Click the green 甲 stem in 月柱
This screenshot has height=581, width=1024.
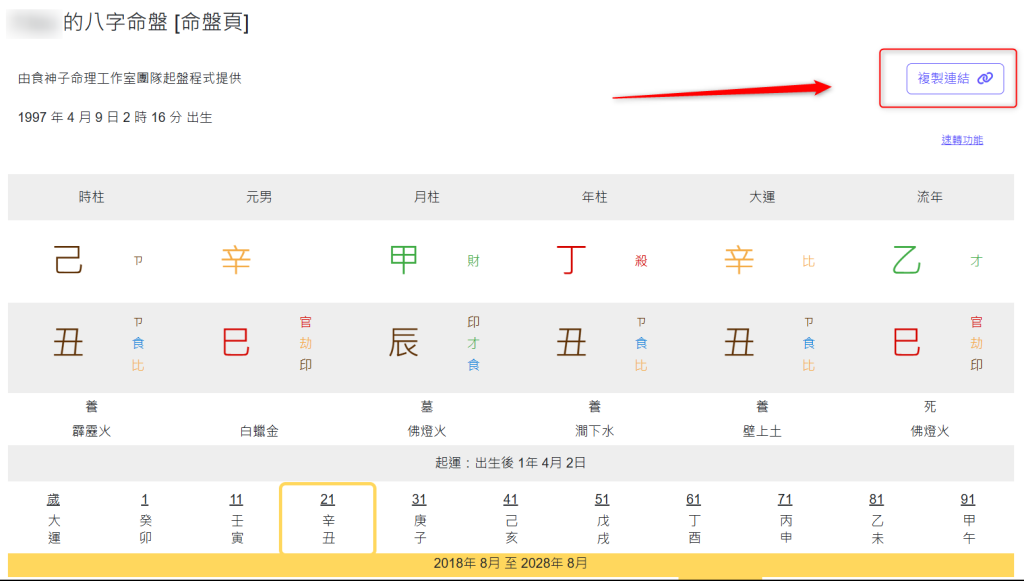click(x=403, y=261)
